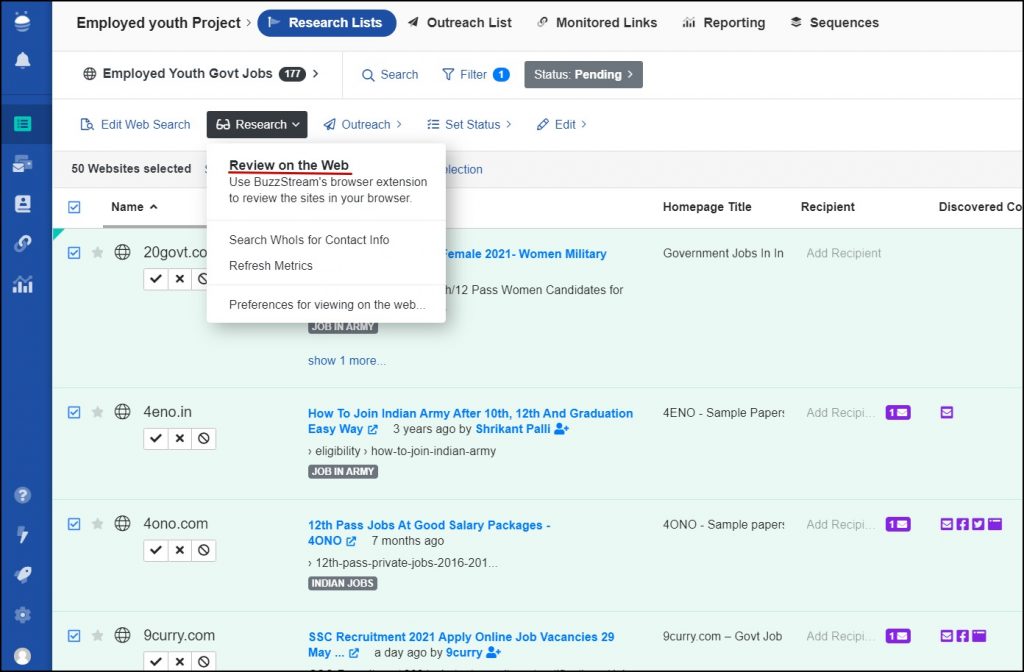The width and height of the screenshot is (1024, 672).
Task: Click the rocket icon in the sidebar
Action: [x=22, y=575]
